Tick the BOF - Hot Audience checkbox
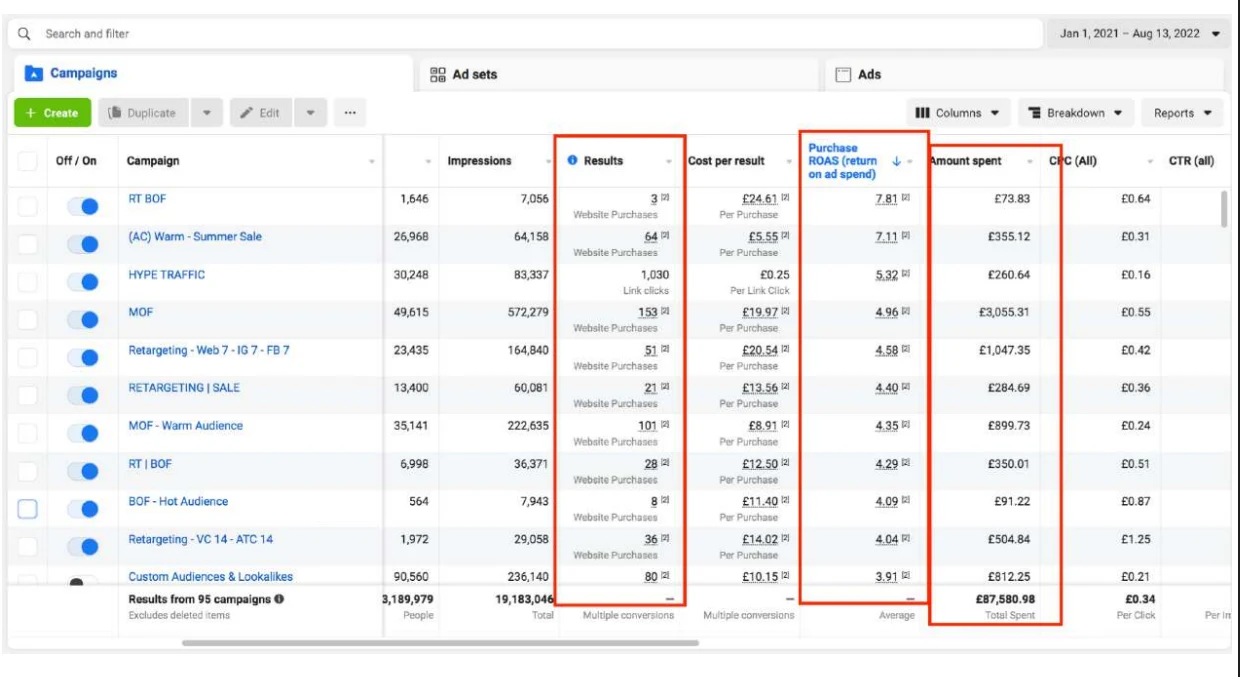Viewport: 1240px width, 677px height. [x=28, y=509]
